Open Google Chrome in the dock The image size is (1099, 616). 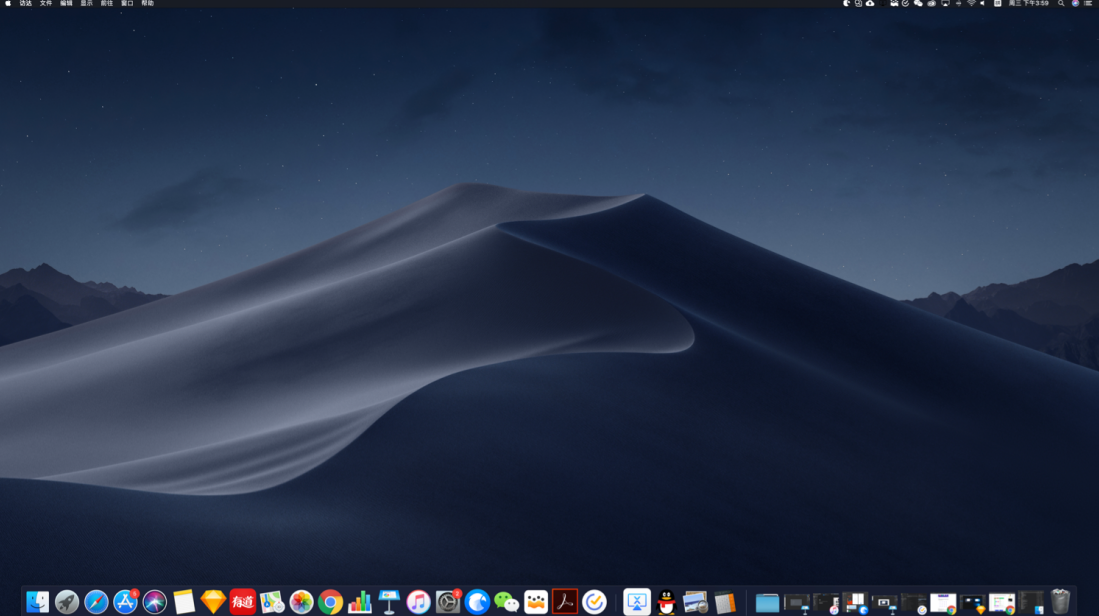(330, 601)
